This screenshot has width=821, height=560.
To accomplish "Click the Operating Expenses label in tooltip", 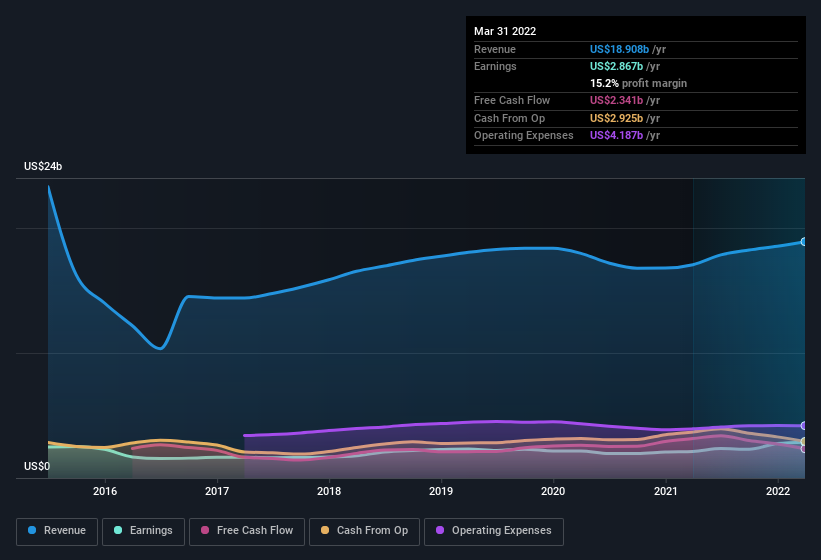I will 524,136.
